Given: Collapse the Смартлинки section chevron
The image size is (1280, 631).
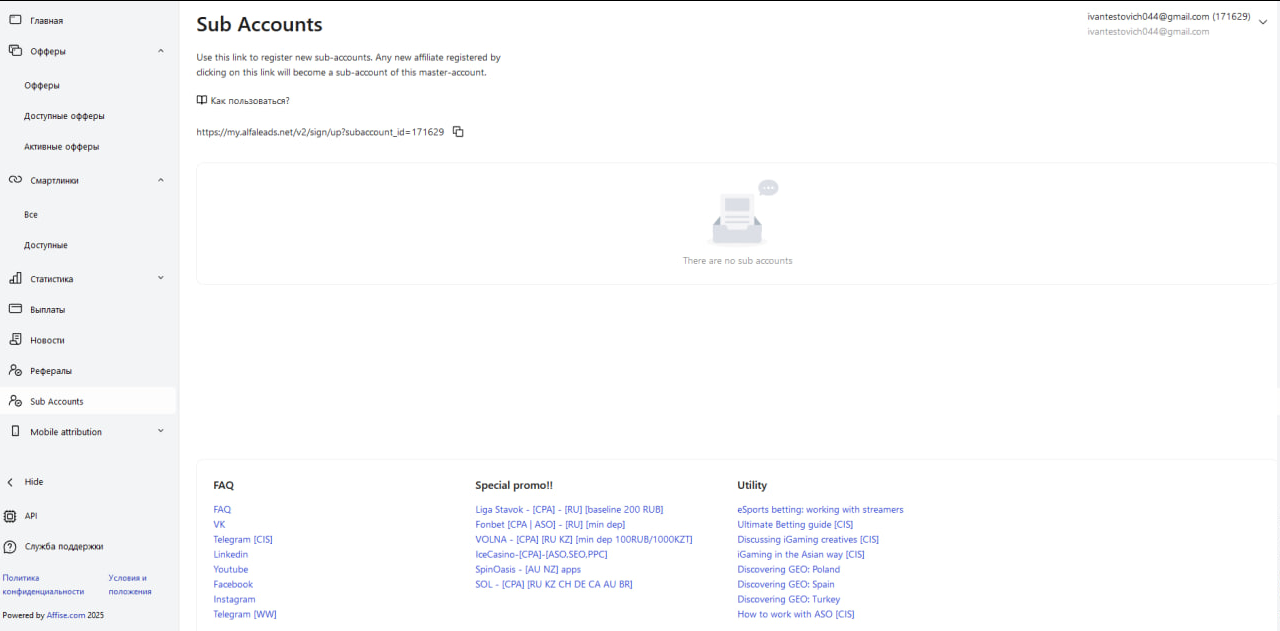Looking at the screenshot, I should (x=161, y=180).
